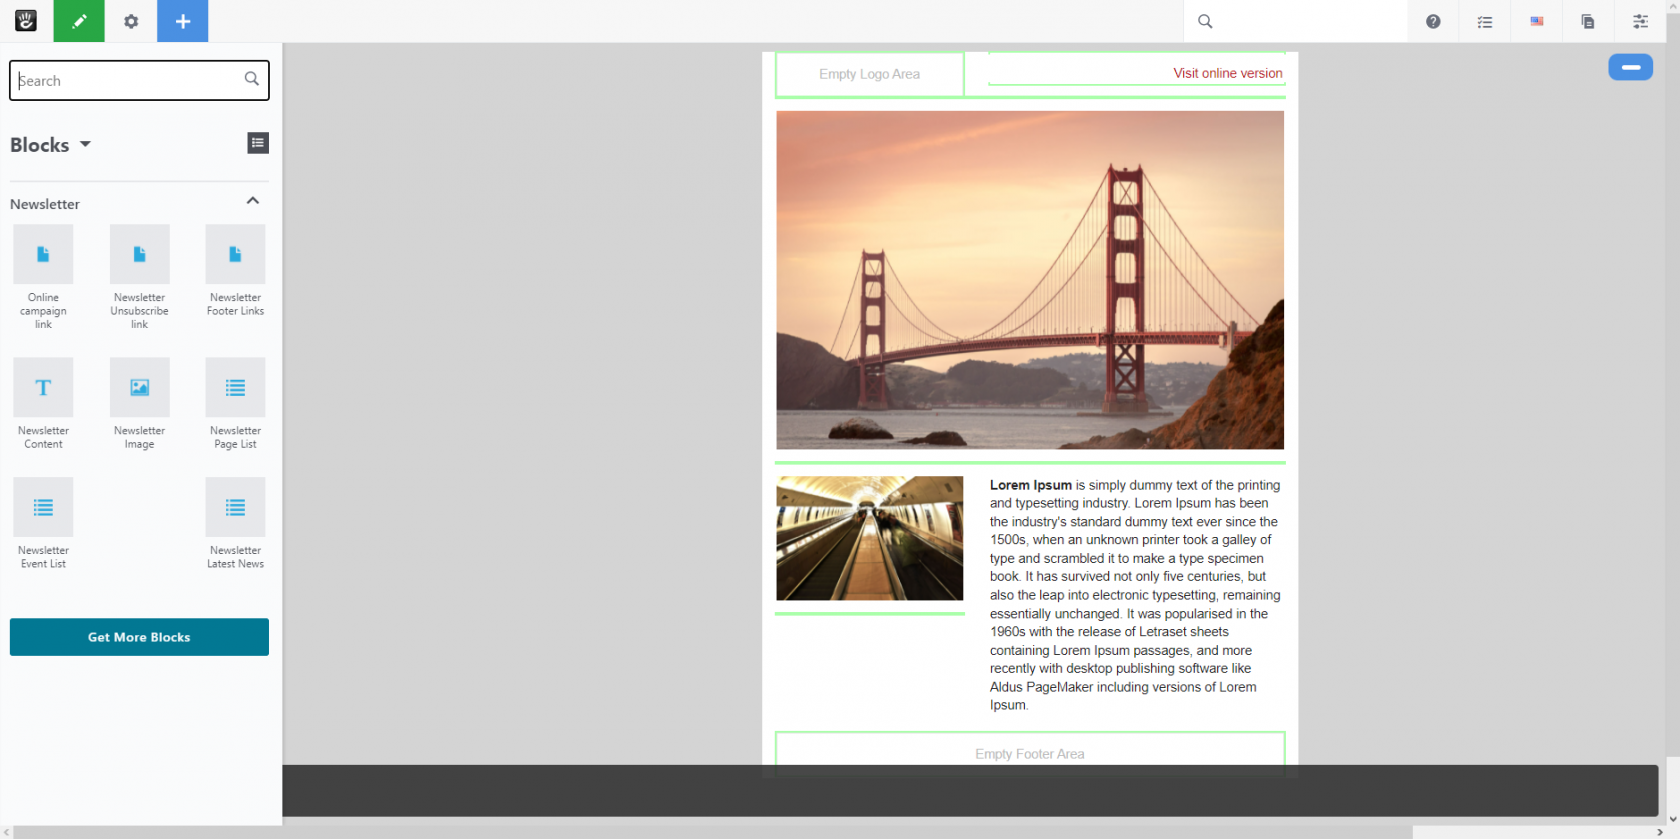The width and height of the screenshot is (1680, 839).
Task: Toggle the add content plus button
Action: point(183,21)
